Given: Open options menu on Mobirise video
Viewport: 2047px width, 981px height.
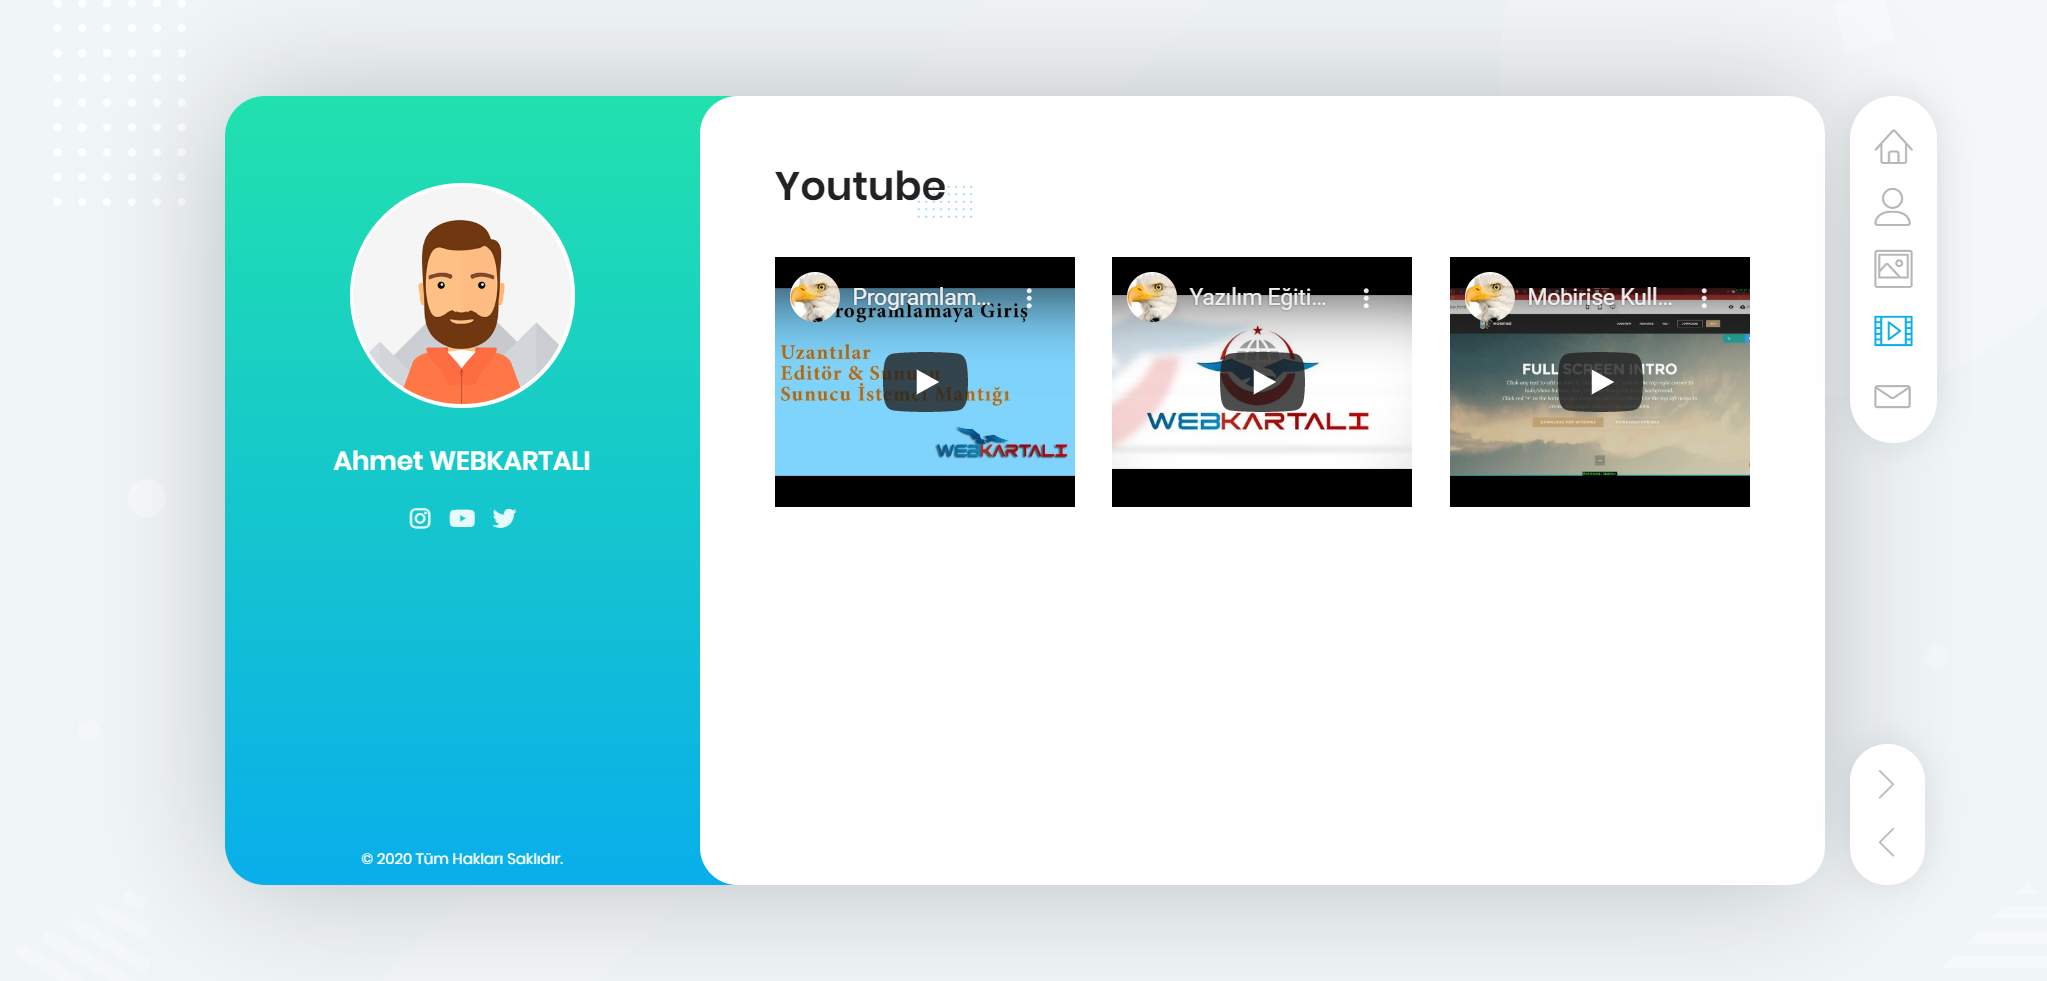Looking at the screenshot, I should click(1704, 297).
